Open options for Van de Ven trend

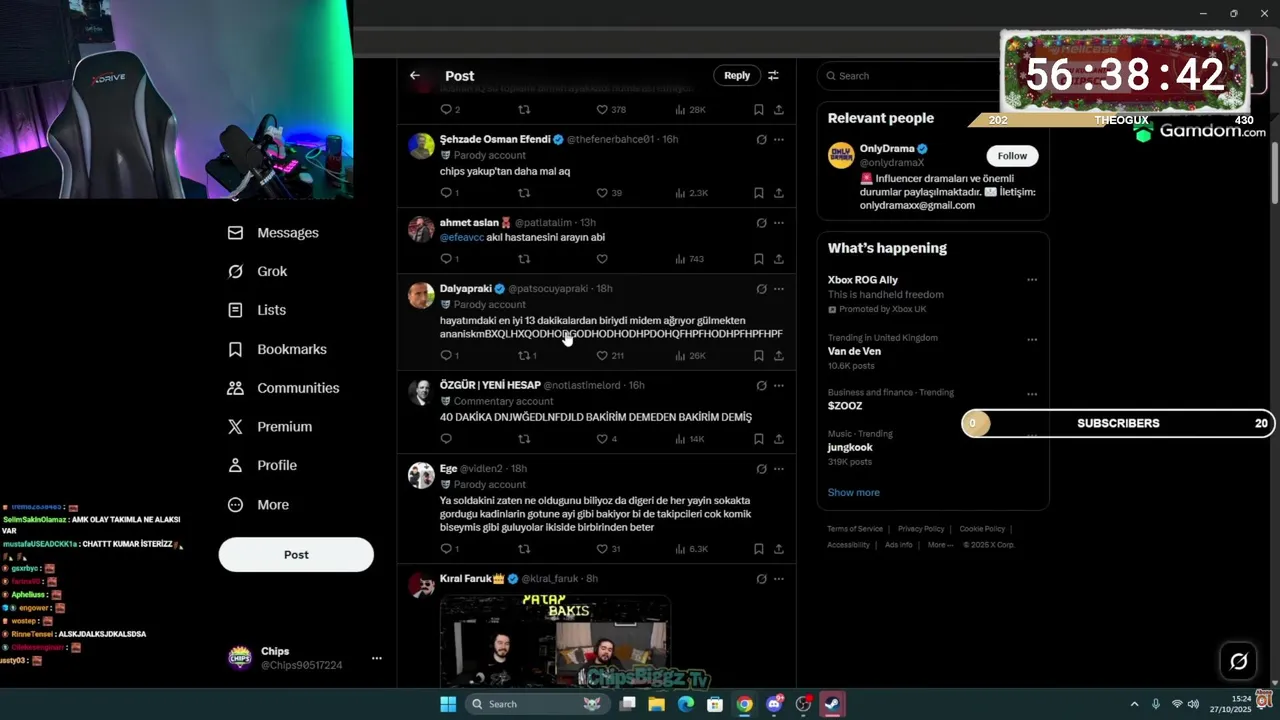point(1032,339)
